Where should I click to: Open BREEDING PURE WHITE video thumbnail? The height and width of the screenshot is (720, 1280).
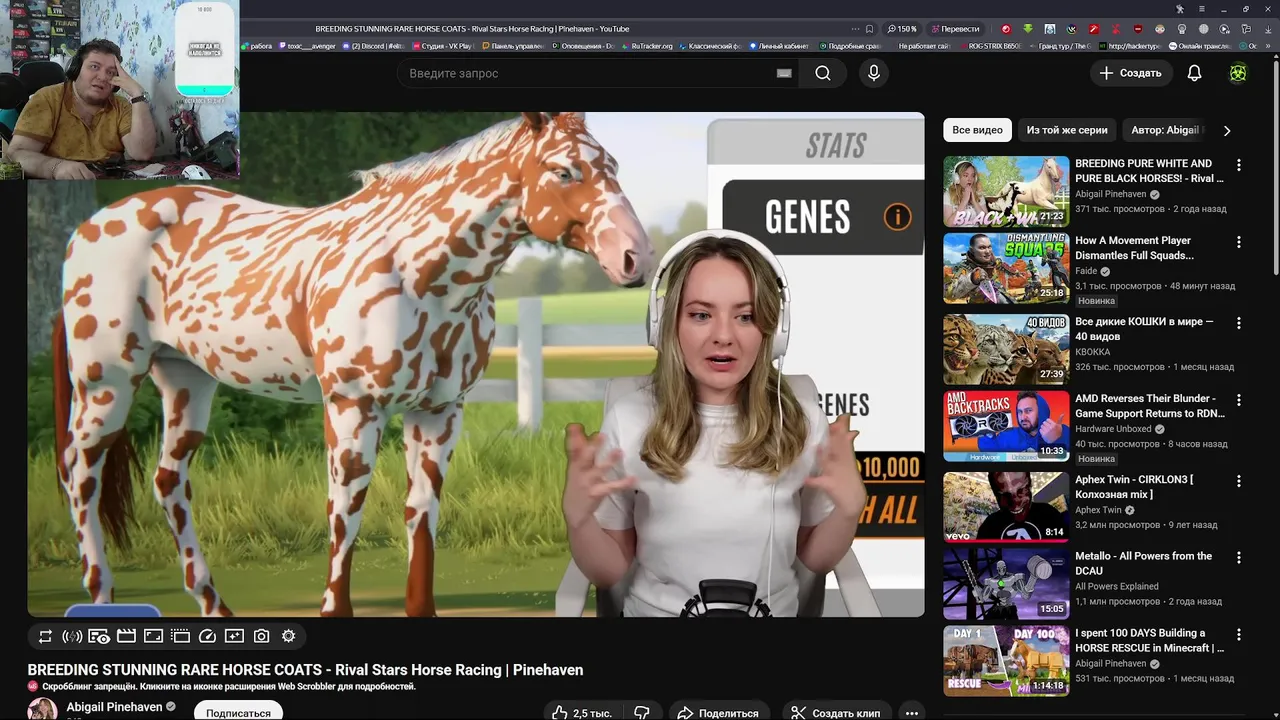click(1006, 191)
